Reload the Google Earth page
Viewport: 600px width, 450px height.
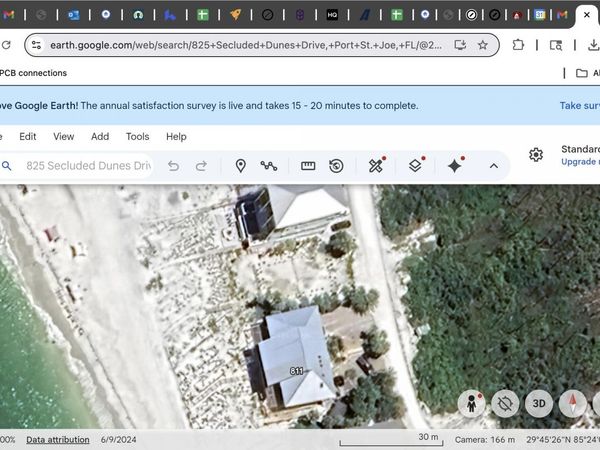coord(6,45)
